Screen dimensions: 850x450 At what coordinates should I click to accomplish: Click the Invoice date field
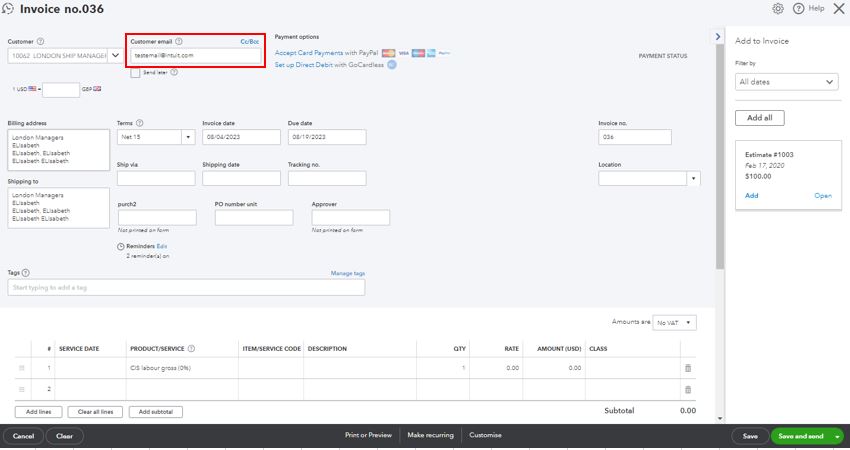click(242, 137)
